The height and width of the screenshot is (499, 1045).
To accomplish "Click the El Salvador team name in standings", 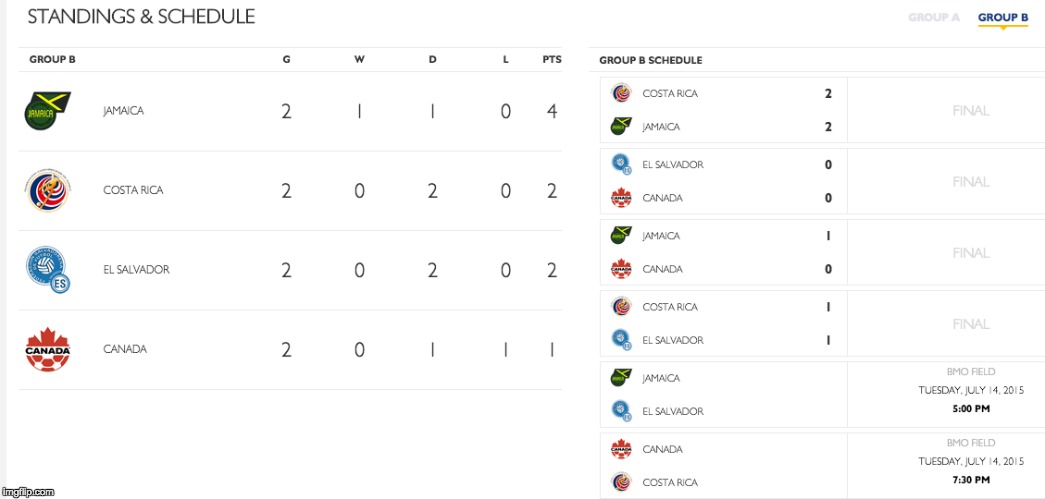I will pyautogui.click(x=136, y=270).
